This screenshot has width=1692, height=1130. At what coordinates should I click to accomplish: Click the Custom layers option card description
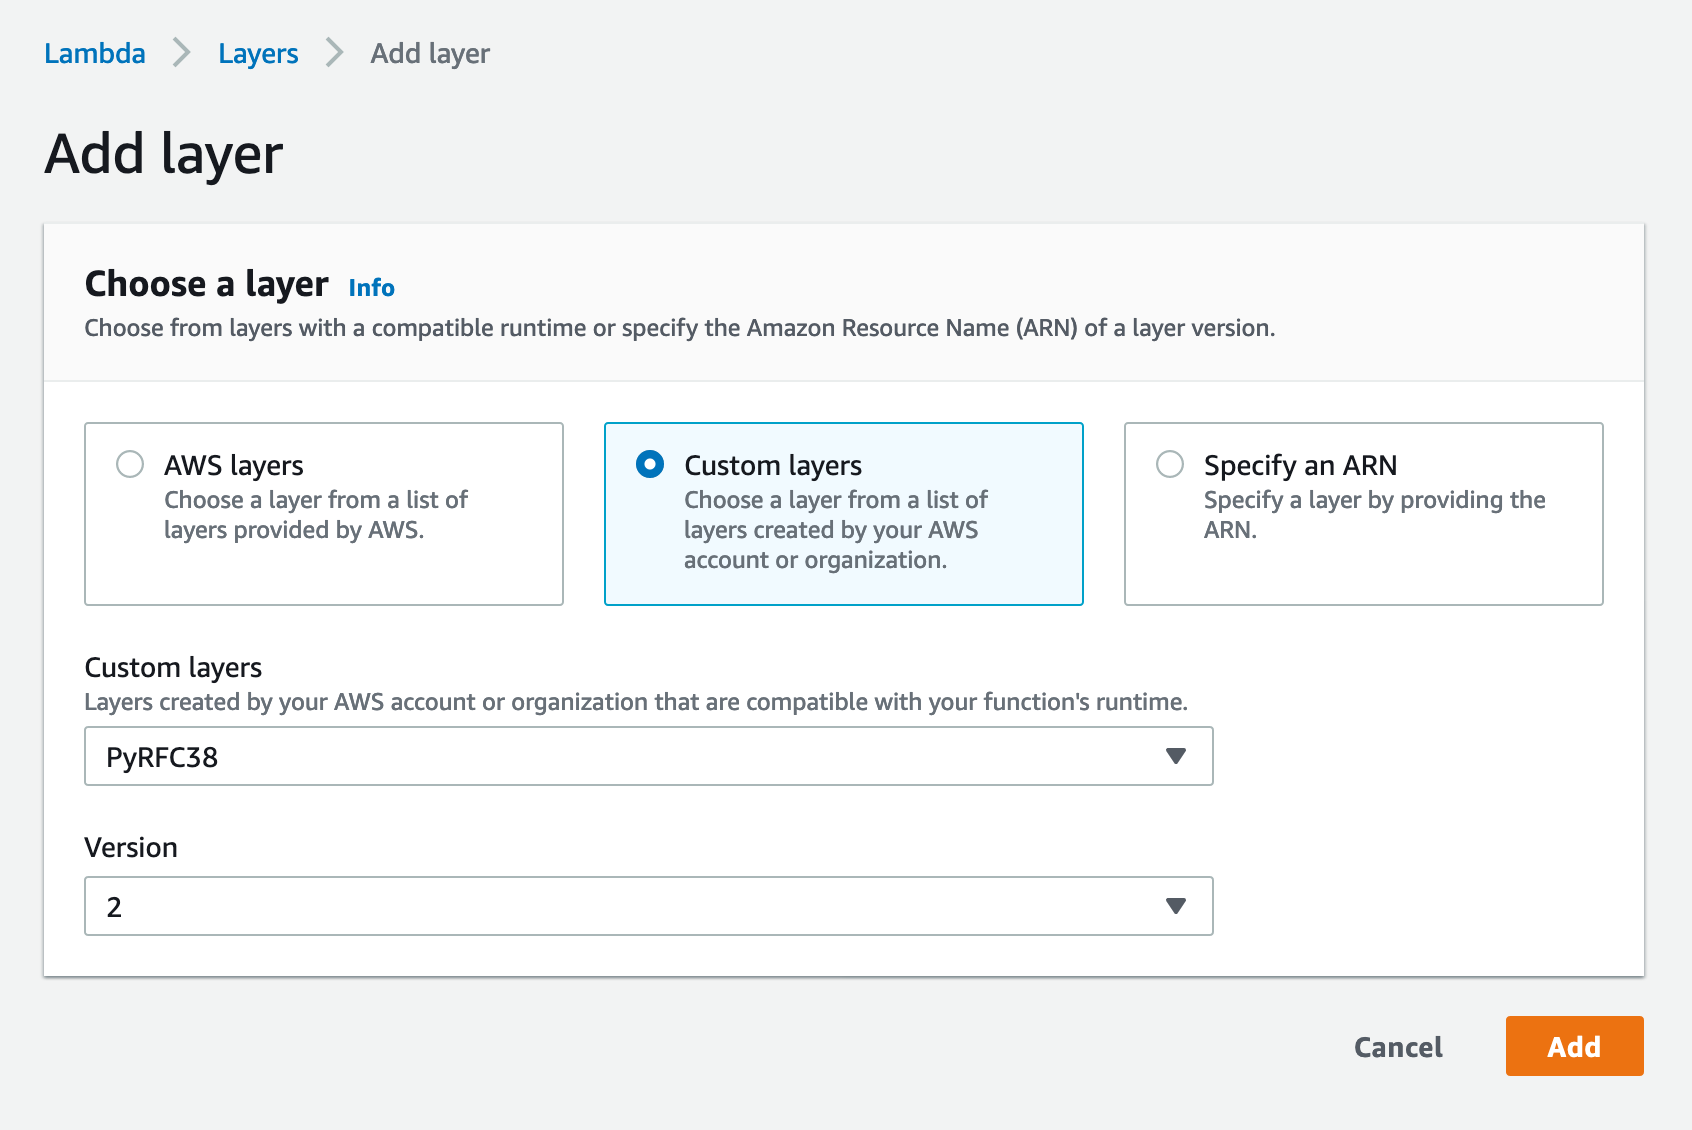835,530
